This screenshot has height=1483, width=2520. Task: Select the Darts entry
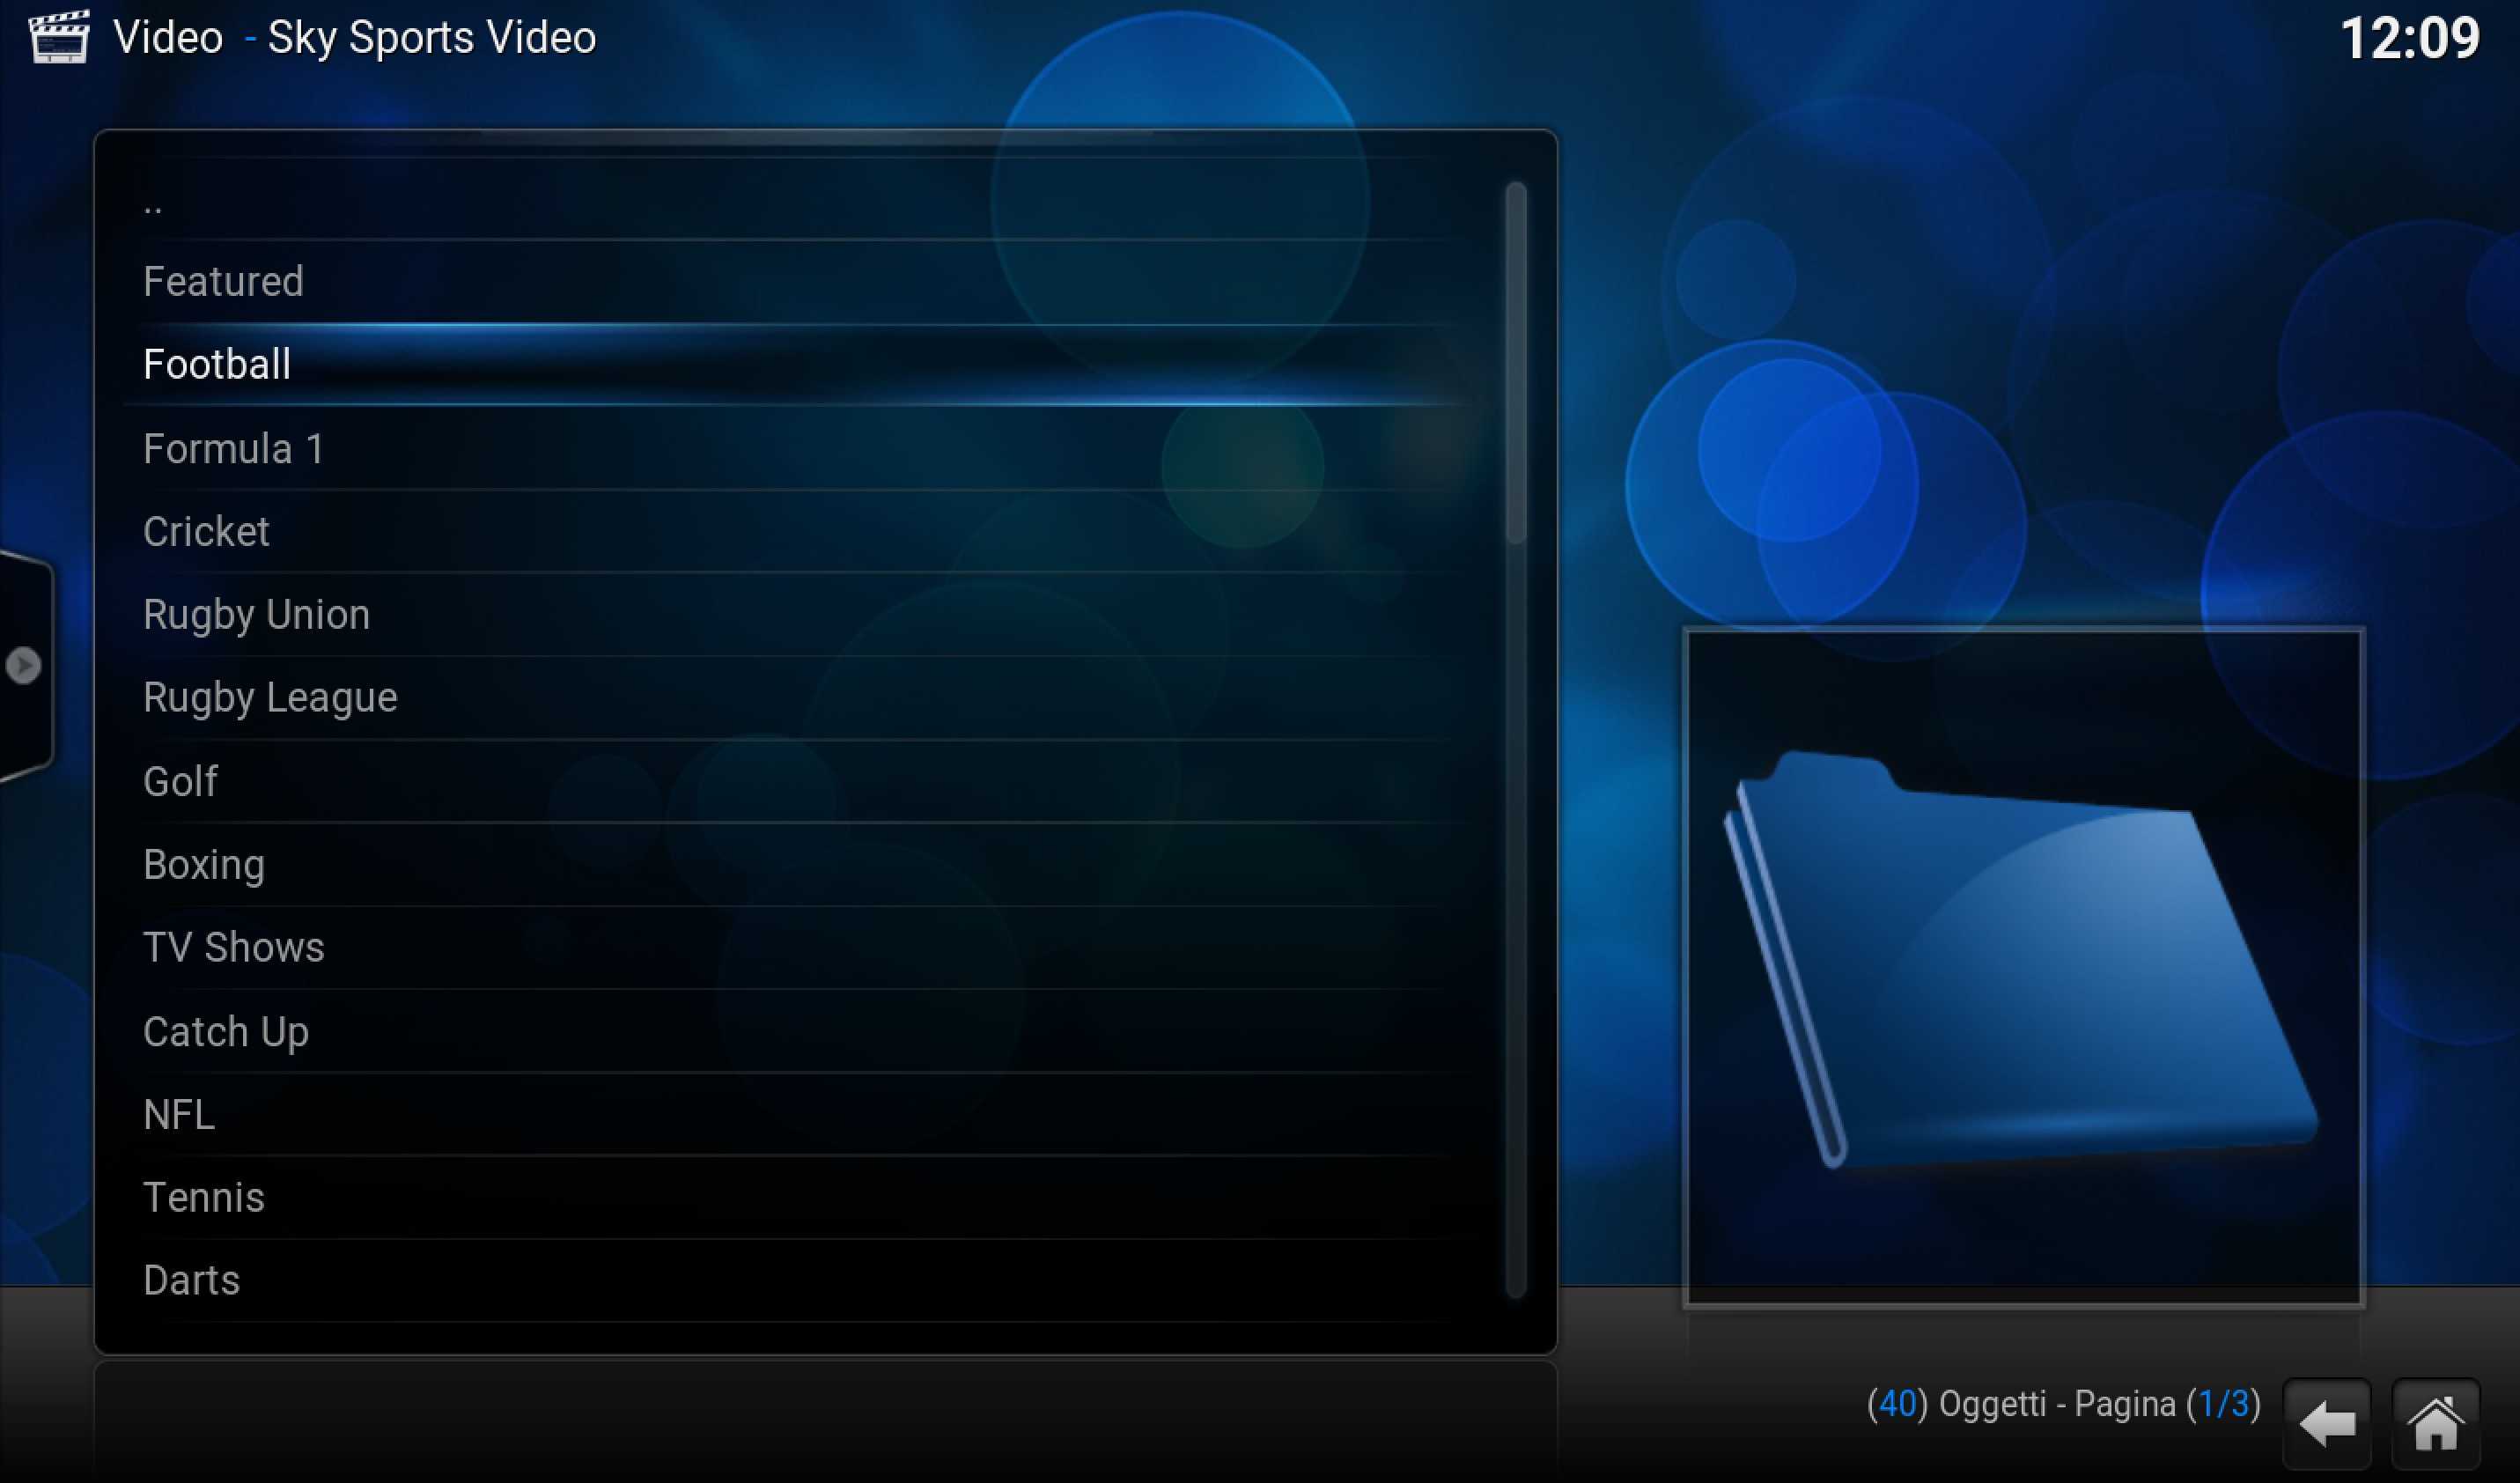(x=192, y=1281)
